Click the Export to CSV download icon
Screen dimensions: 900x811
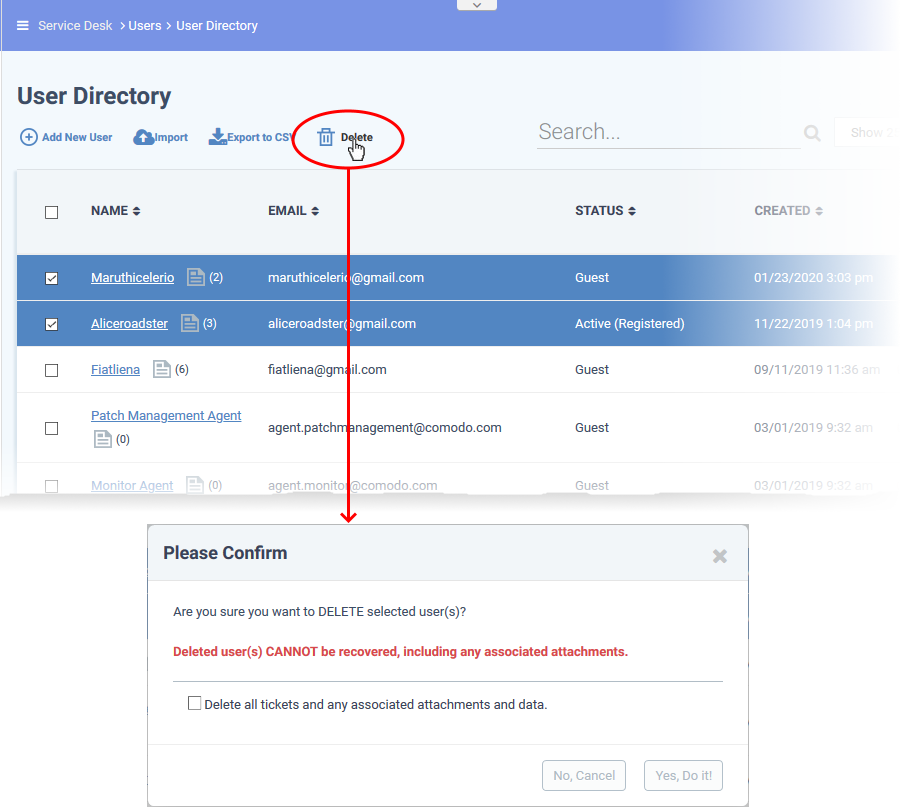218,137
